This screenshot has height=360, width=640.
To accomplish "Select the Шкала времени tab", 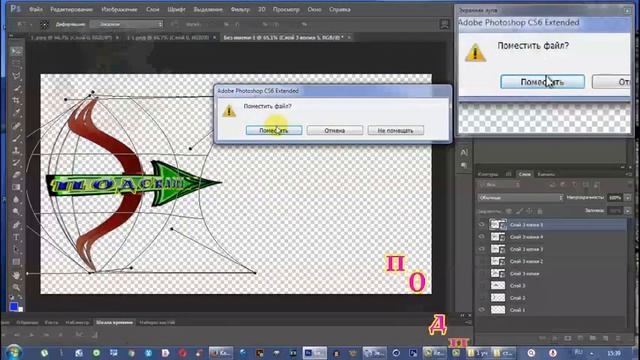I will tap(114, 322).
